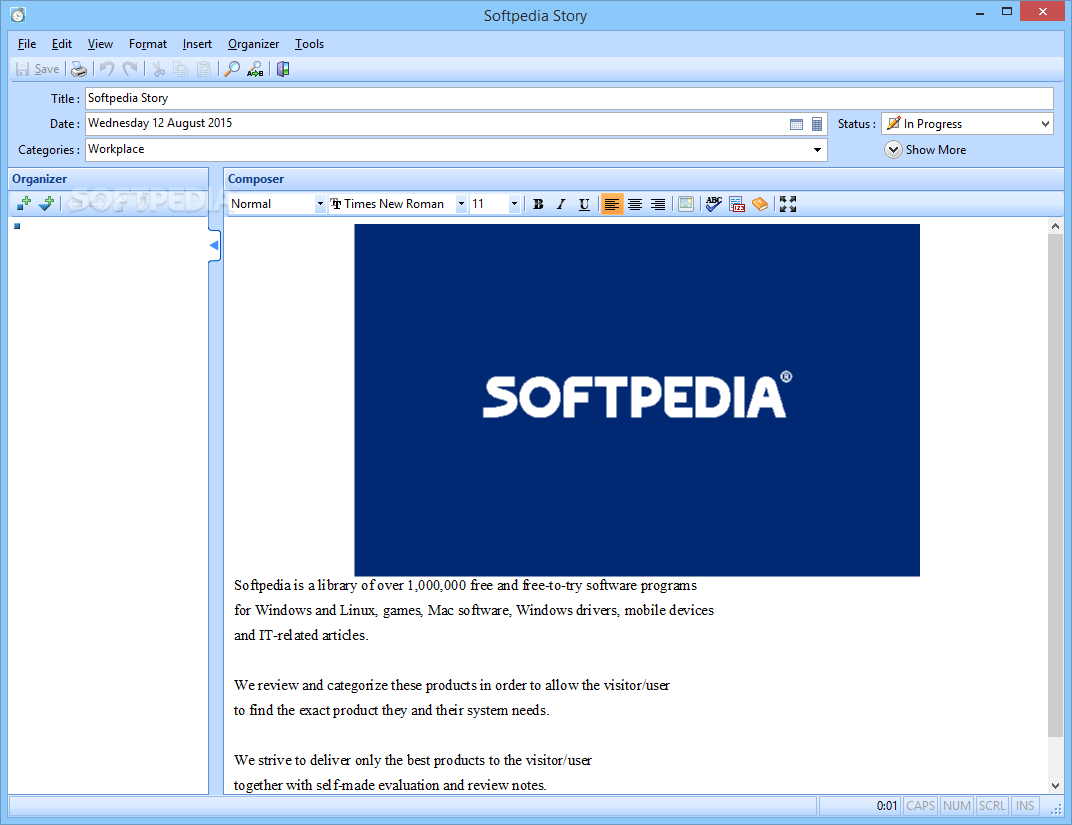
Task: Click the Organizer panel header
Action: tap(108, 179)
